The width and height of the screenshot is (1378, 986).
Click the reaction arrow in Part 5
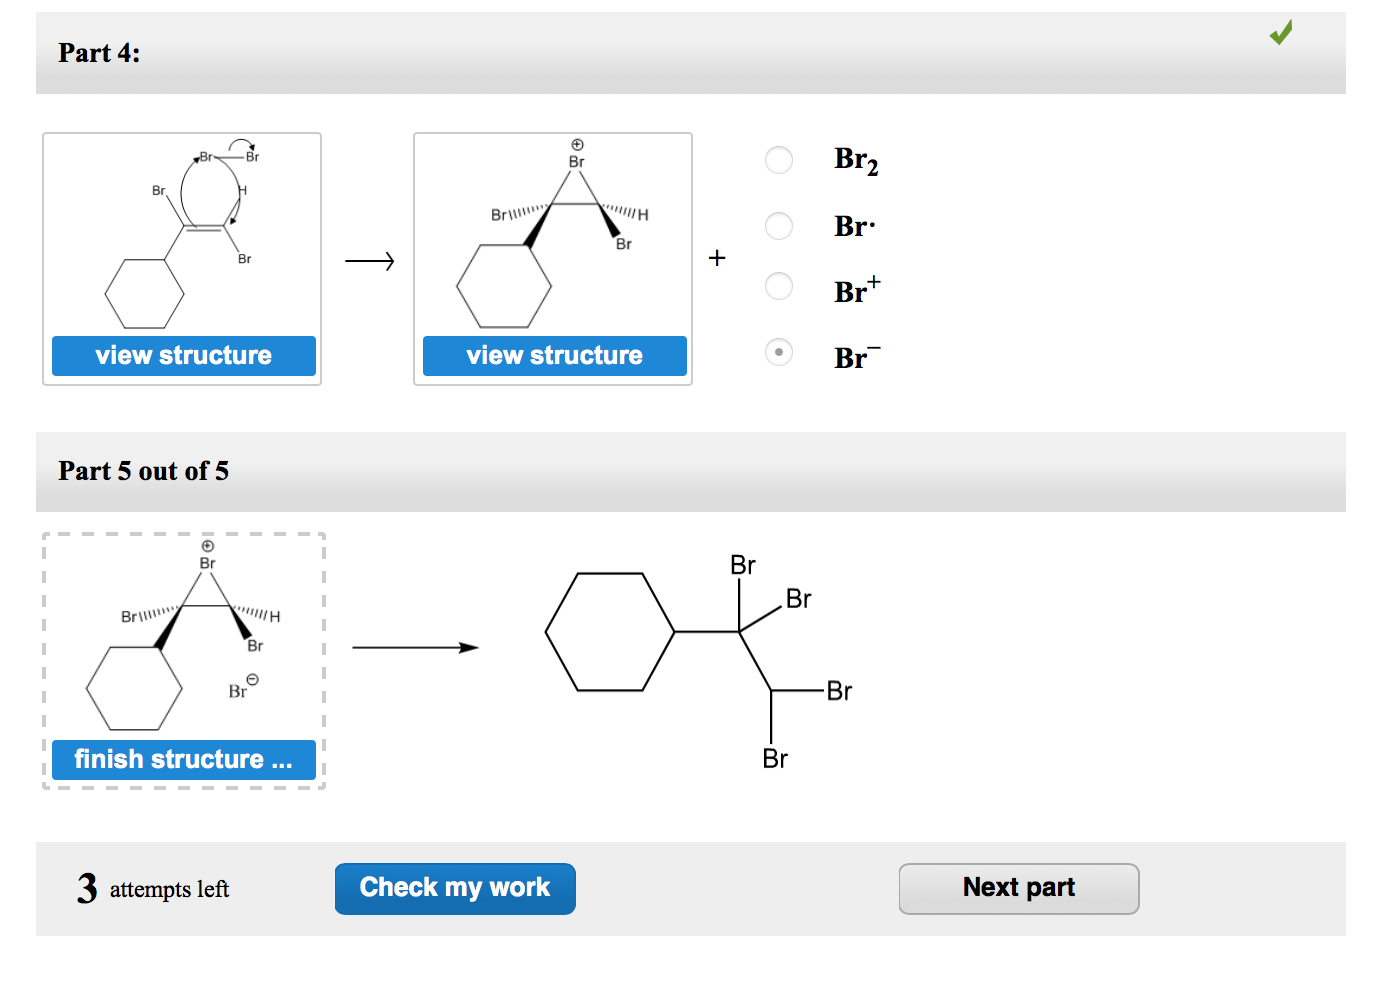tap(415, 648)
